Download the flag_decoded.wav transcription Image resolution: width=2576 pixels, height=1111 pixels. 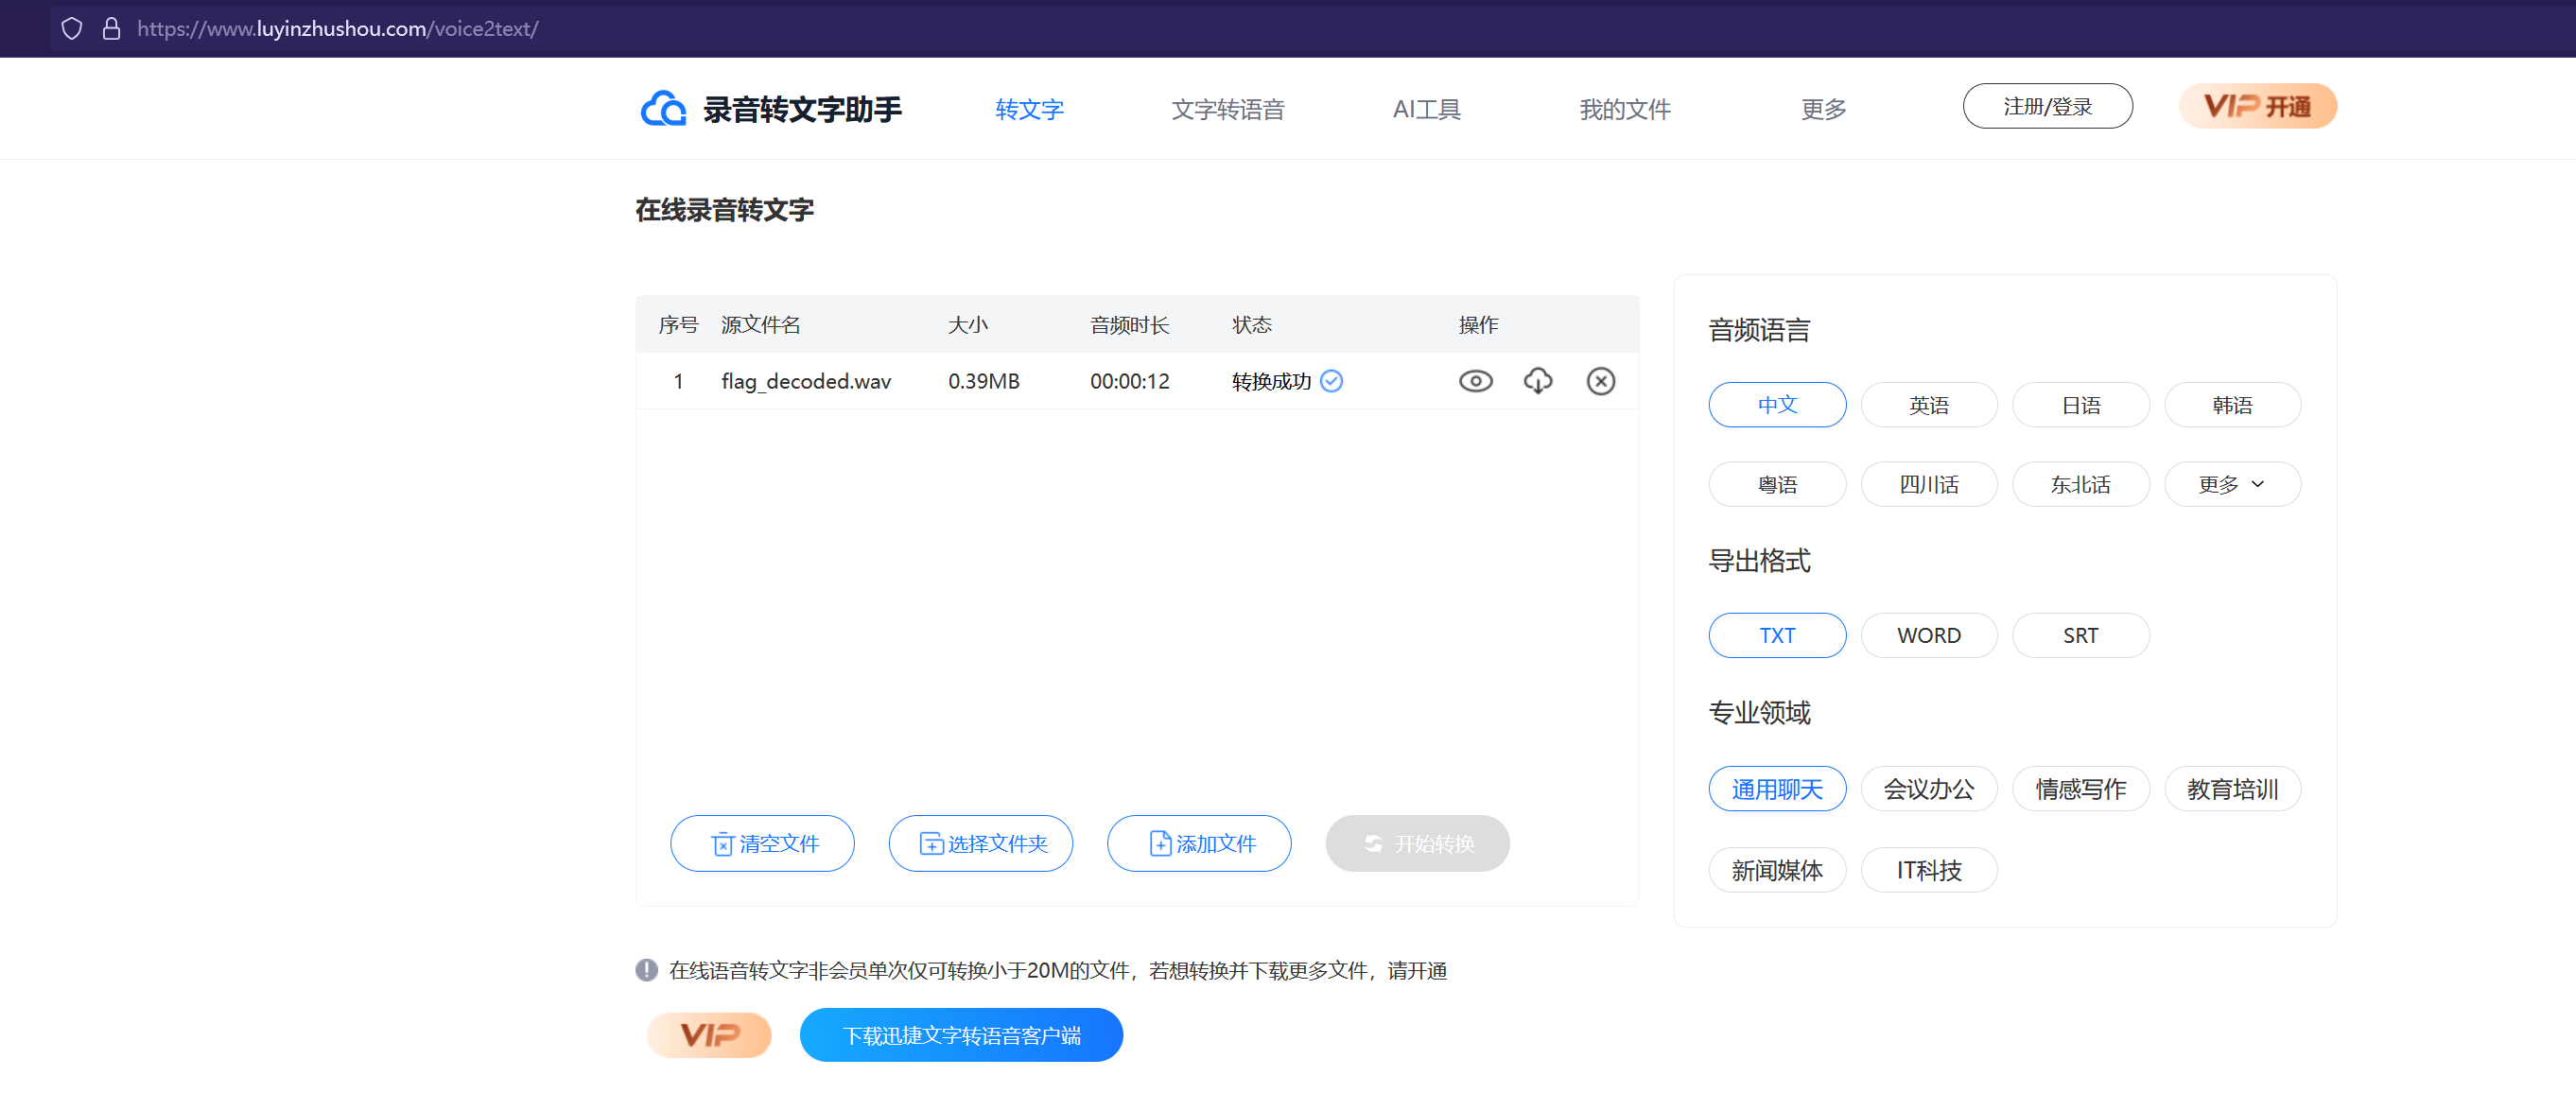click(x=1538, y=381)
